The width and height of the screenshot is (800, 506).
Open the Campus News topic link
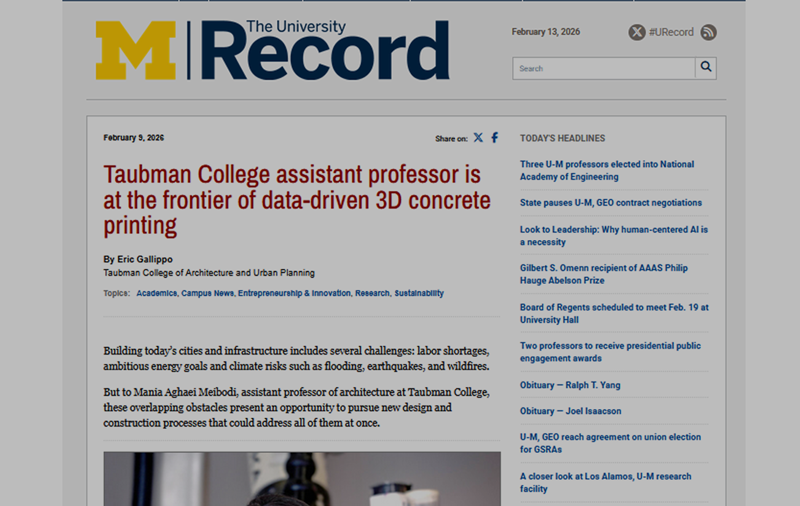(208, 293)
